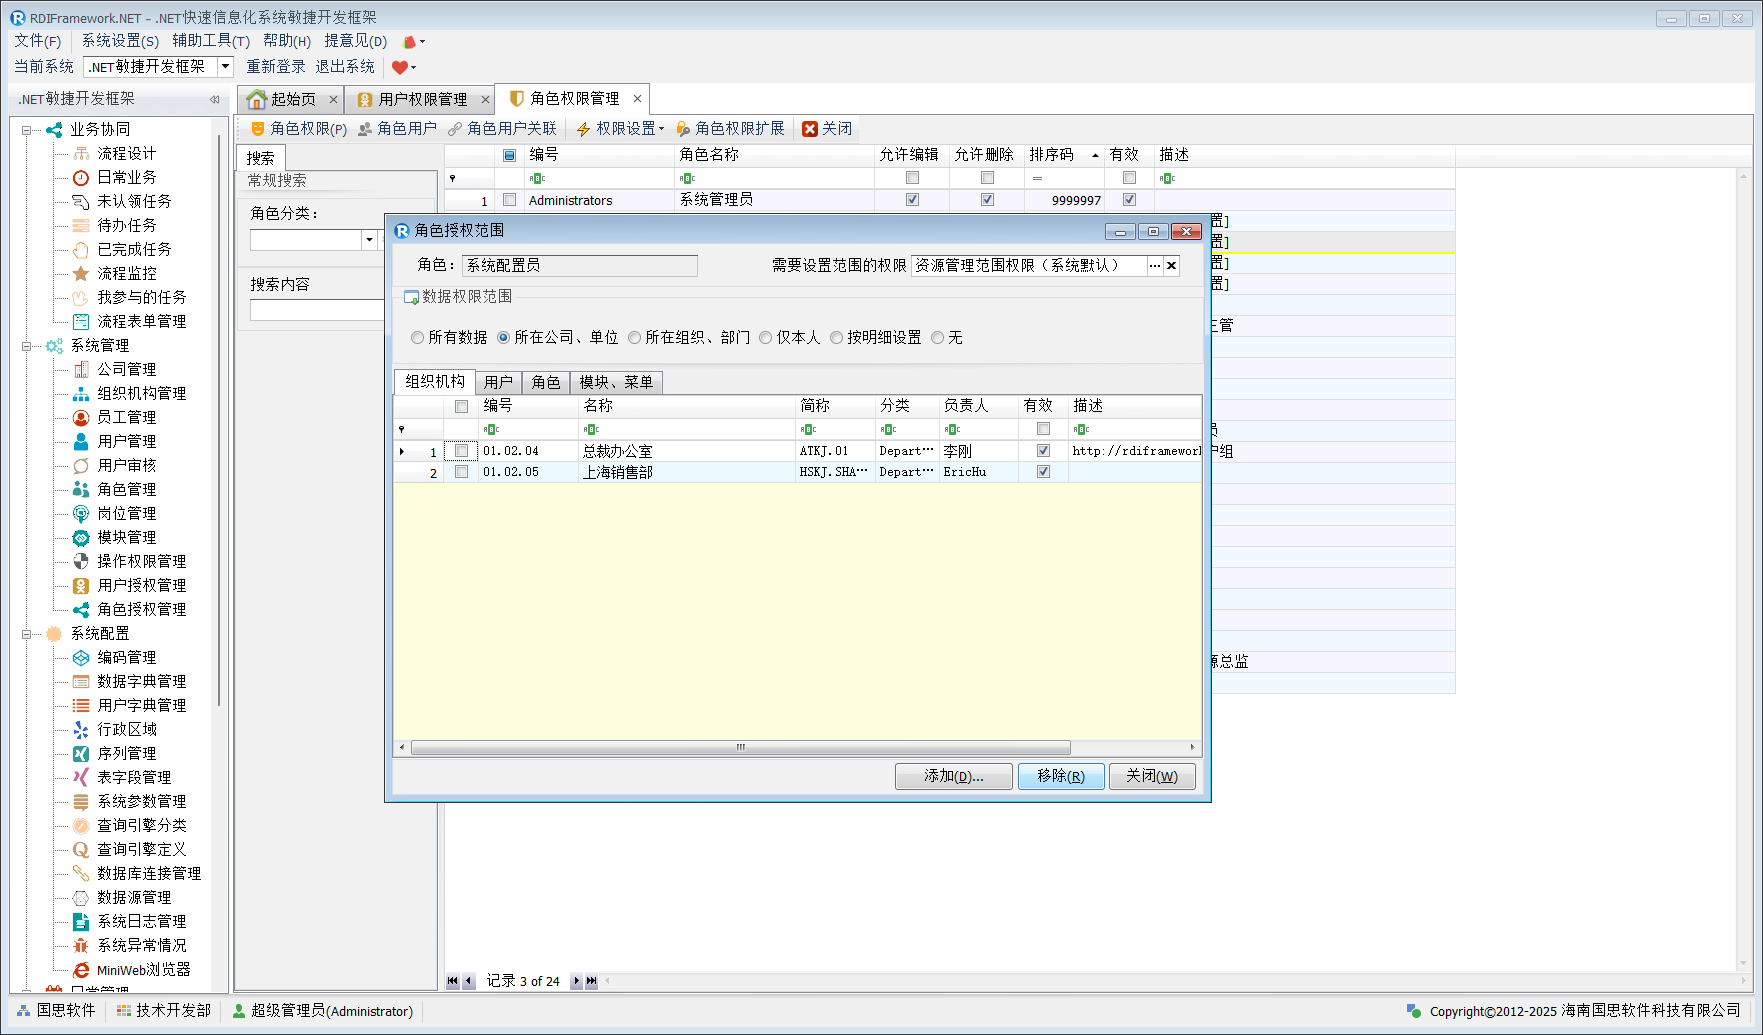Click the 添加(D)... button

point(953,776)
